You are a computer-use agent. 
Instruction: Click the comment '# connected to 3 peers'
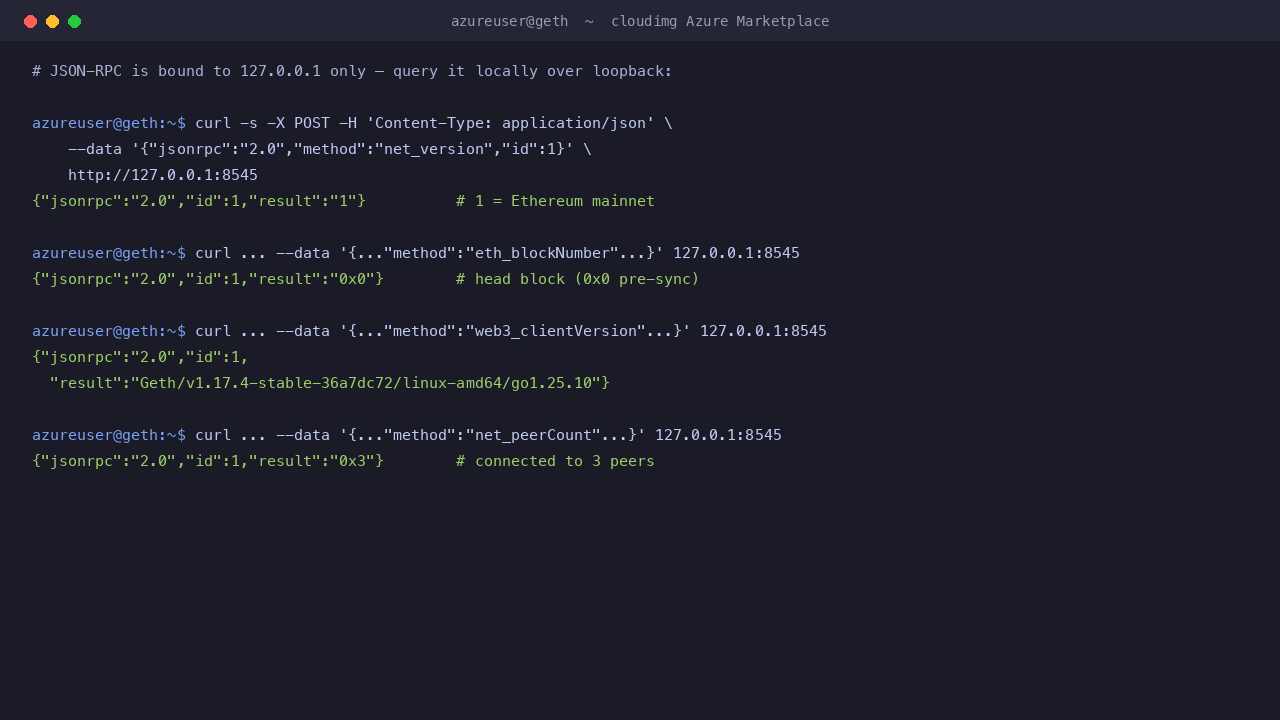555,461
